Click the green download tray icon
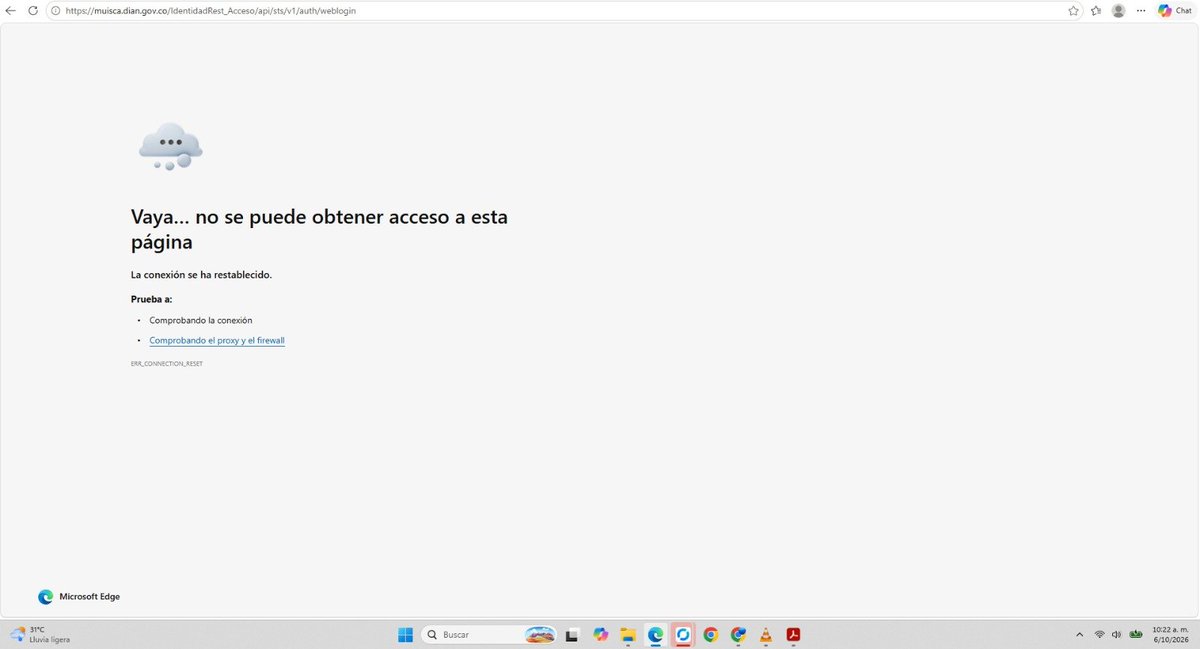Image resolution: width=1200 pixels, height=649 pixels. point(1136,635)
